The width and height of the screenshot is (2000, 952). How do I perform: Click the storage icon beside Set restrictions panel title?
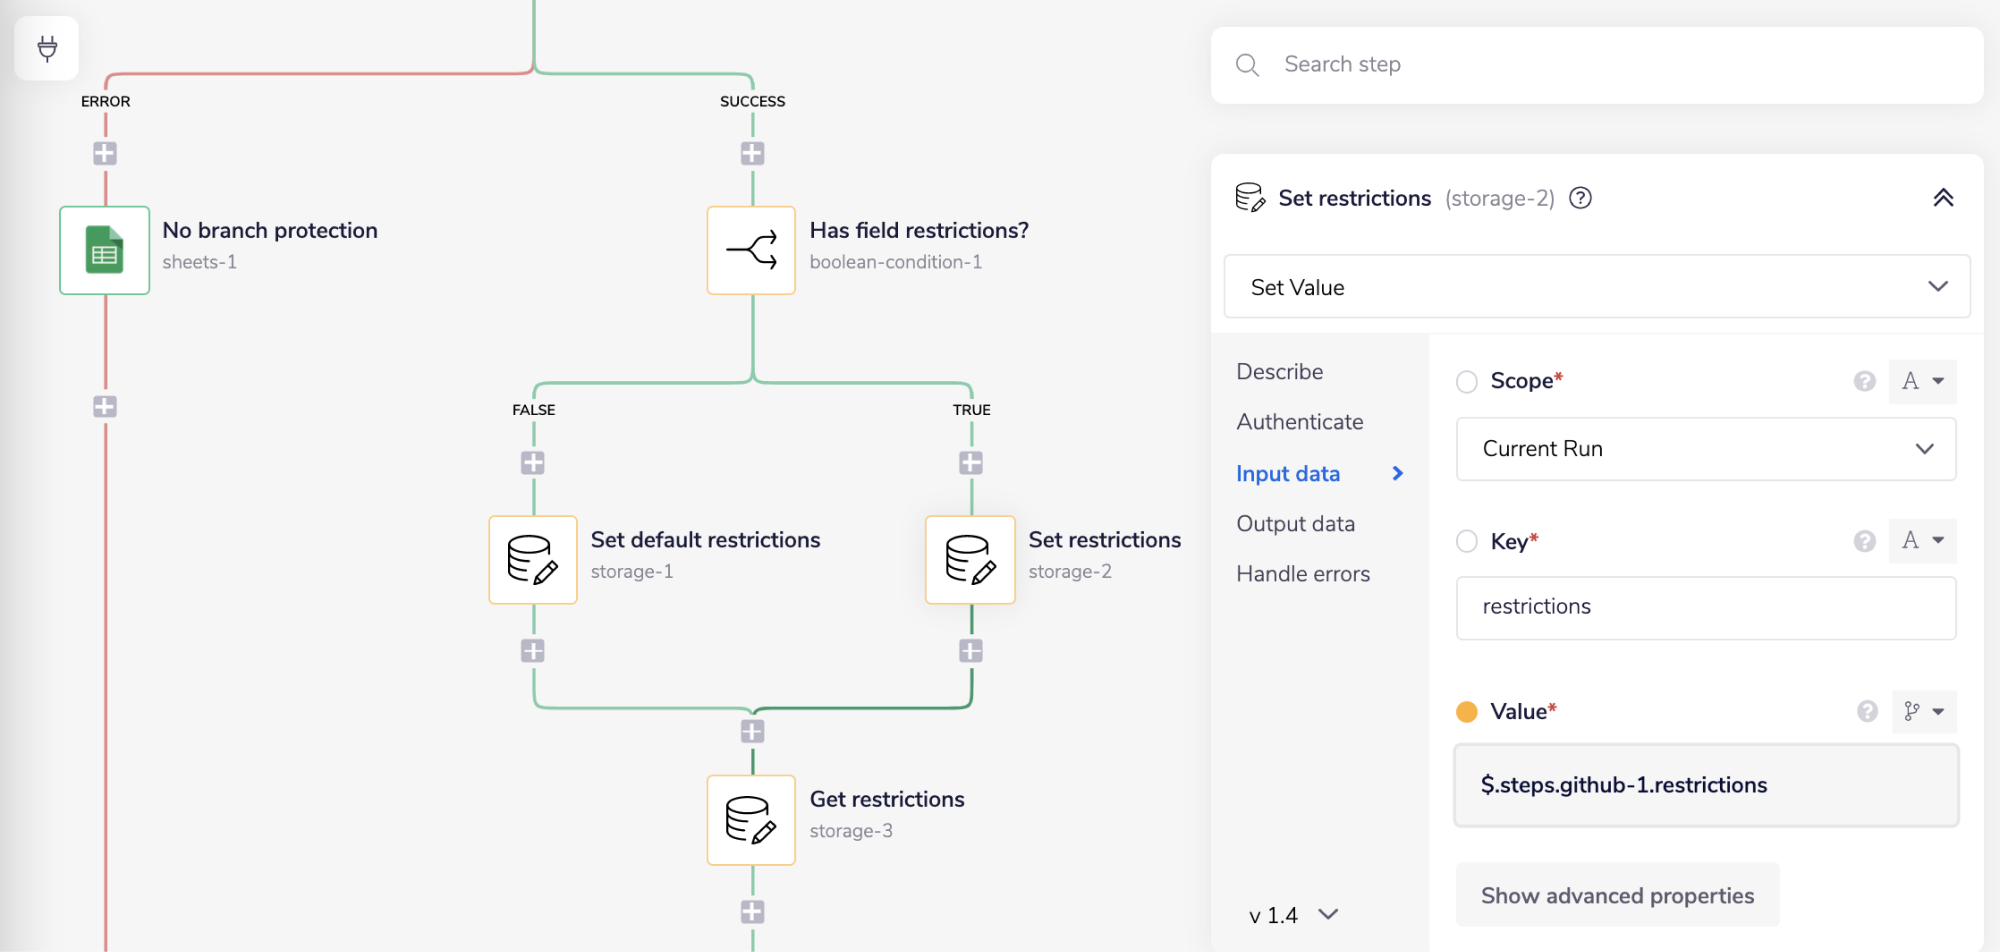click(x=1247, y=197)
